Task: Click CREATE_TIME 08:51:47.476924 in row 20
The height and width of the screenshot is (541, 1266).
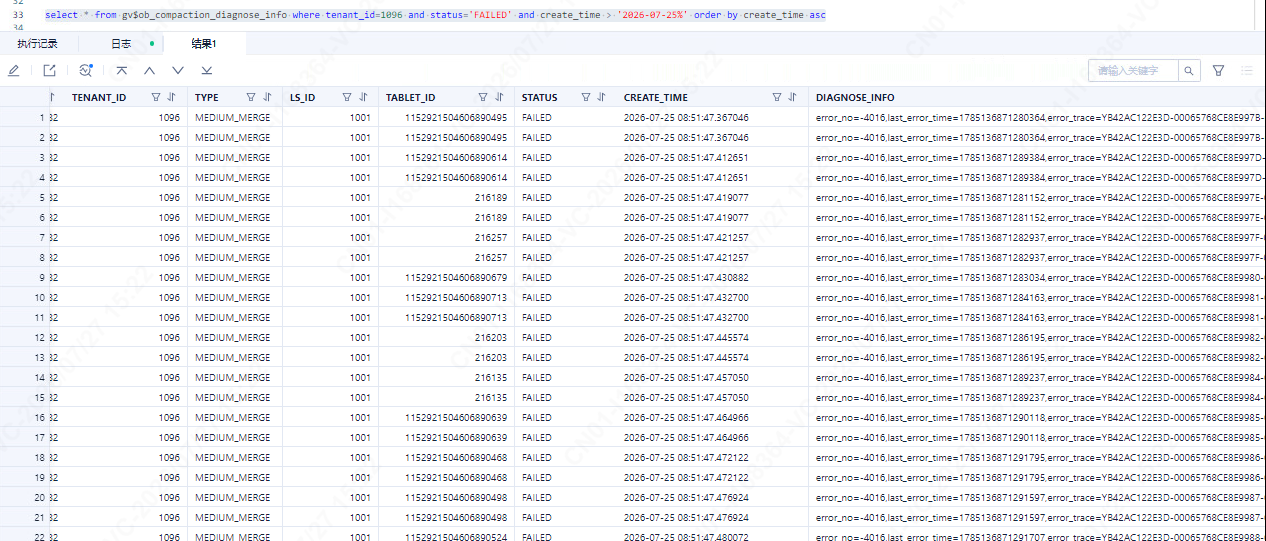Action: click(x=686, y=498)
